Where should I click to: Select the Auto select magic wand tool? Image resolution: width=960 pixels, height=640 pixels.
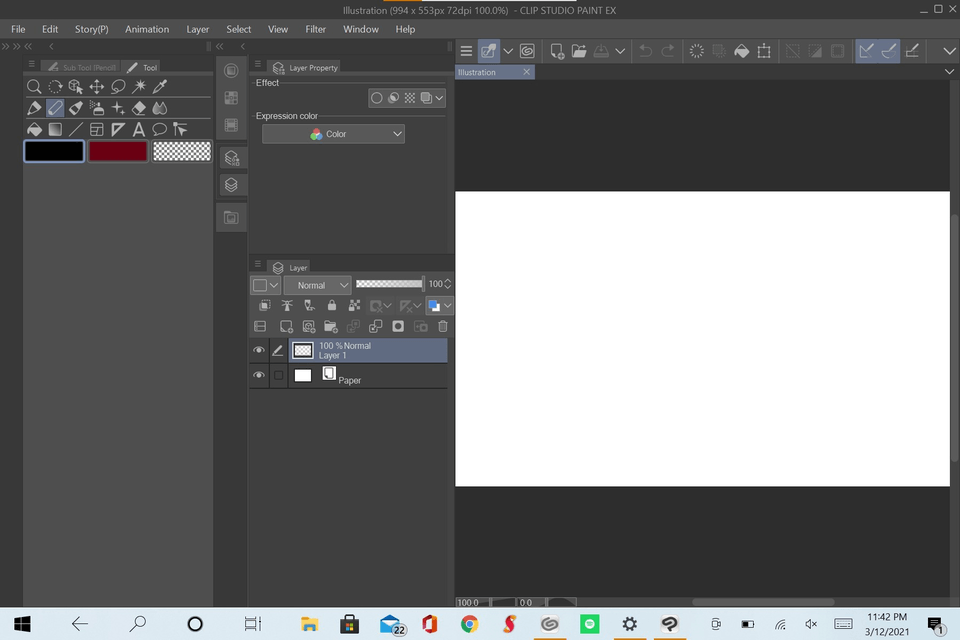[139, 86]
